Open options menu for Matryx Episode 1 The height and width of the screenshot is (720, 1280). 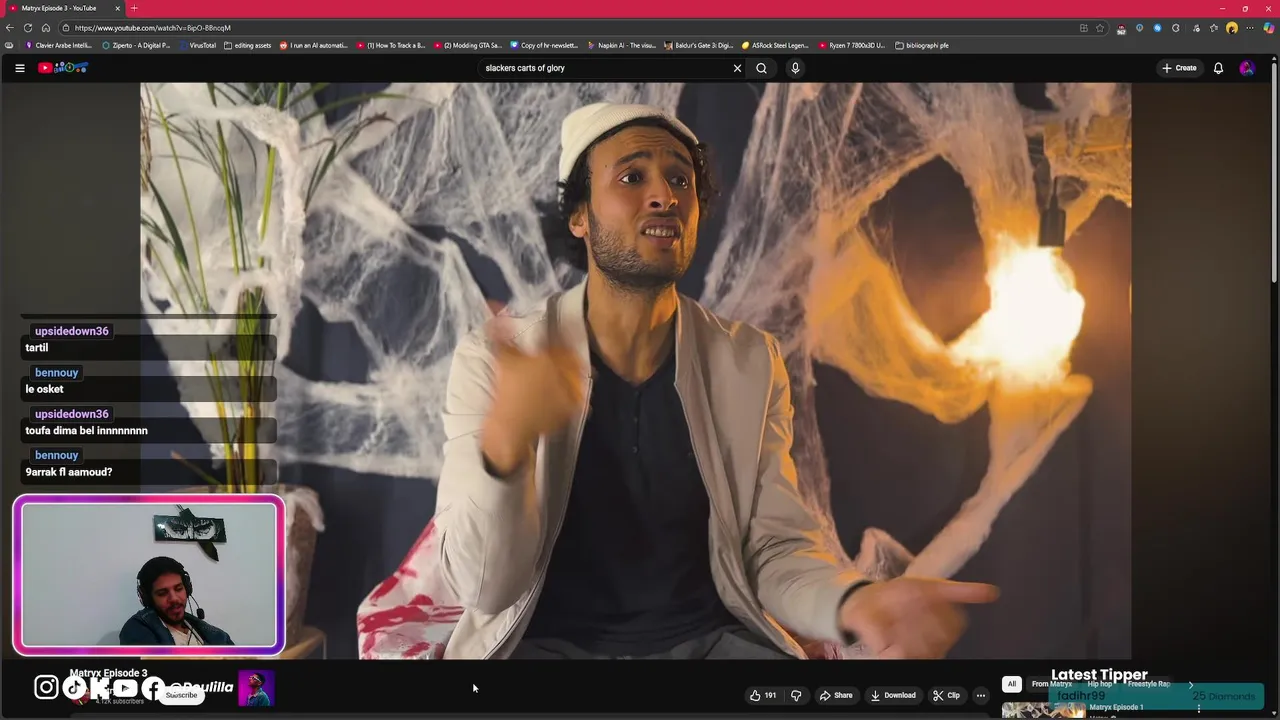click(1199, 709)
